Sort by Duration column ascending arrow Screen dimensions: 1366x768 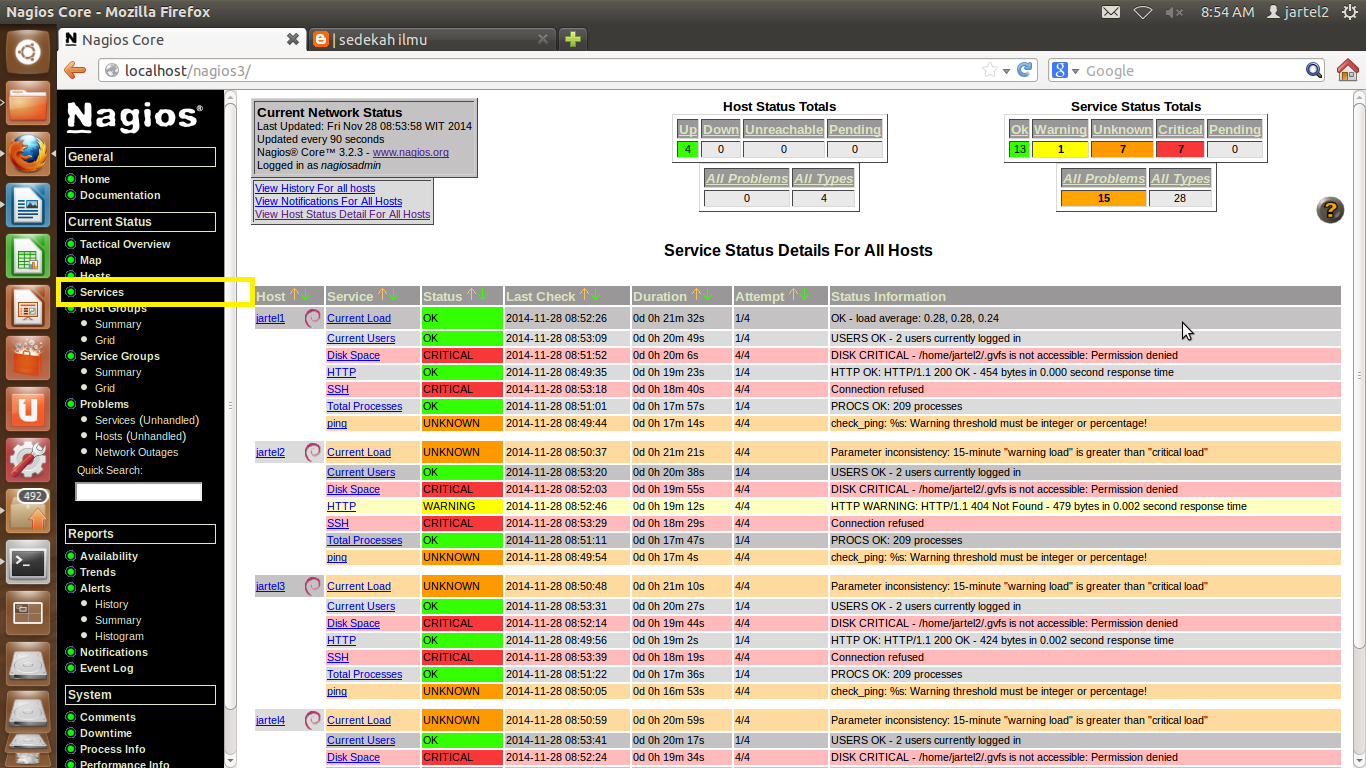click(696, 295)
